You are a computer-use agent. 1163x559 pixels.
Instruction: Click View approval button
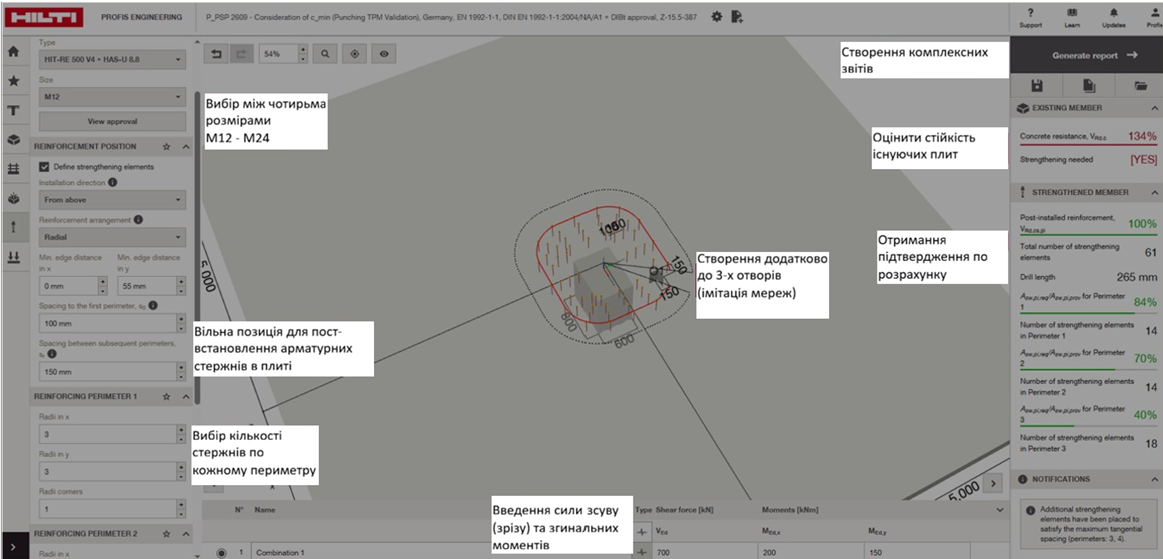[x=112, y=121]
